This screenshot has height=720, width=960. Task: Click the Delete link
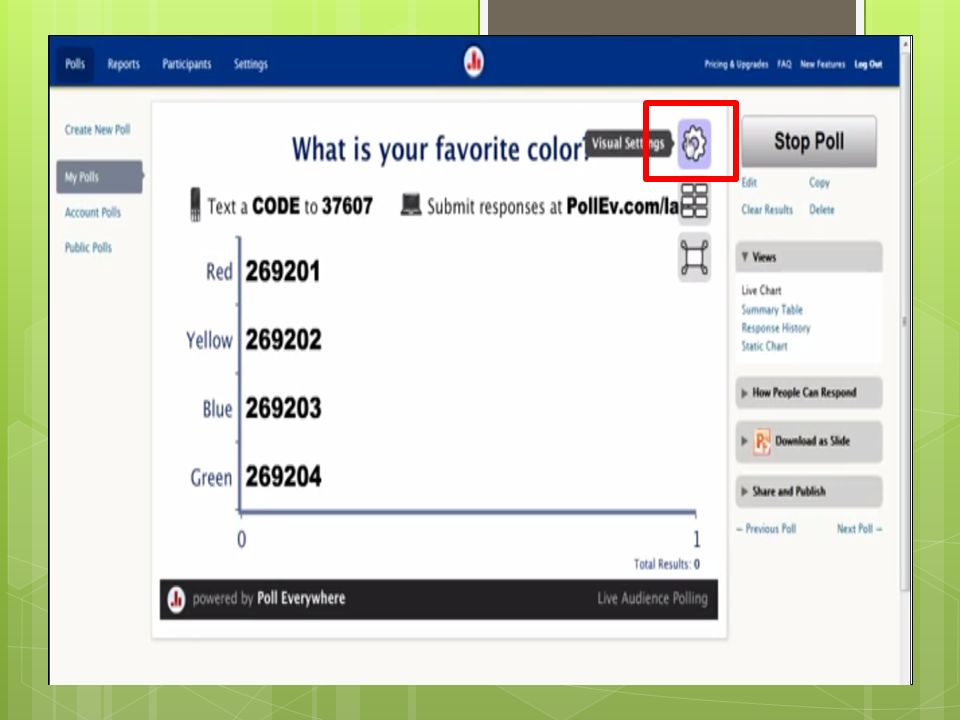tap(822, 209)
